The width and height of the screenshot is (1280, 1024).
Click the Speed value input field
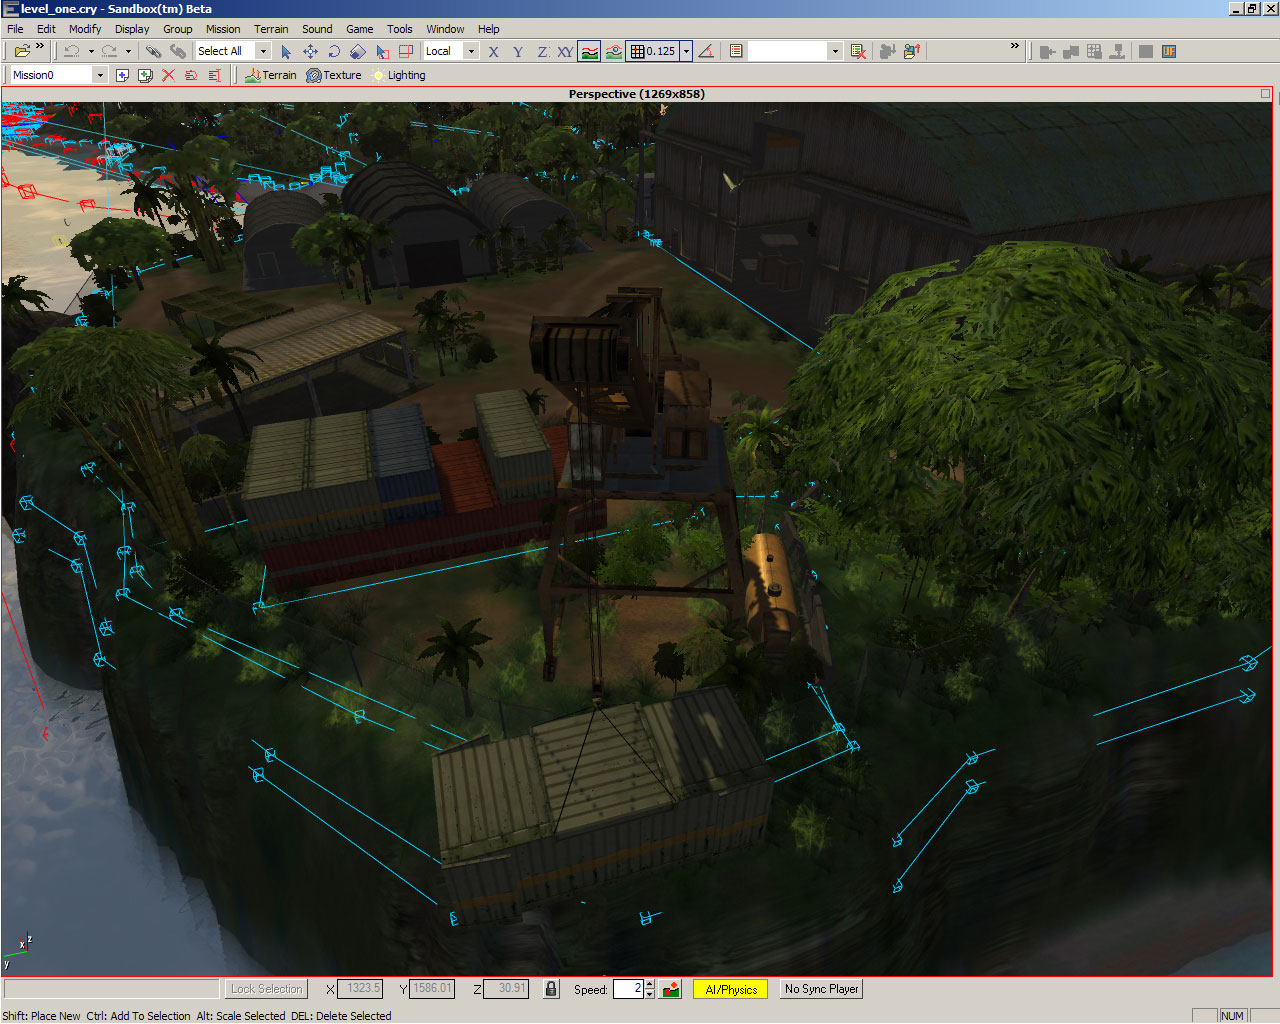click(x=627, y=989)
